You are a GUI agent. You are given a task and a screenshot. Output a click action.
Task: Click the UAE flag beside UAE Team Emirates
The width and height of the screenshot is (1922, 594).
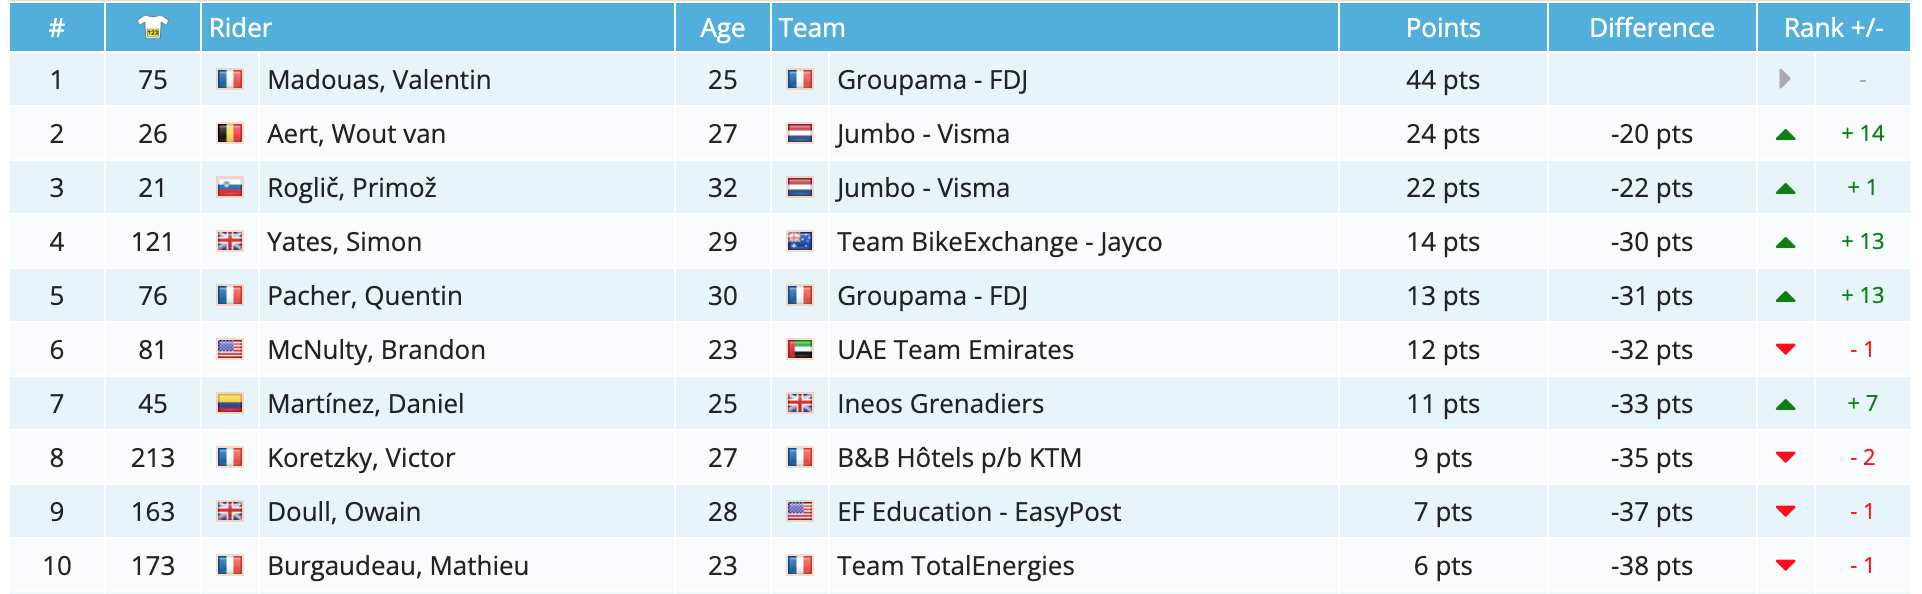(x=800, y=349)
